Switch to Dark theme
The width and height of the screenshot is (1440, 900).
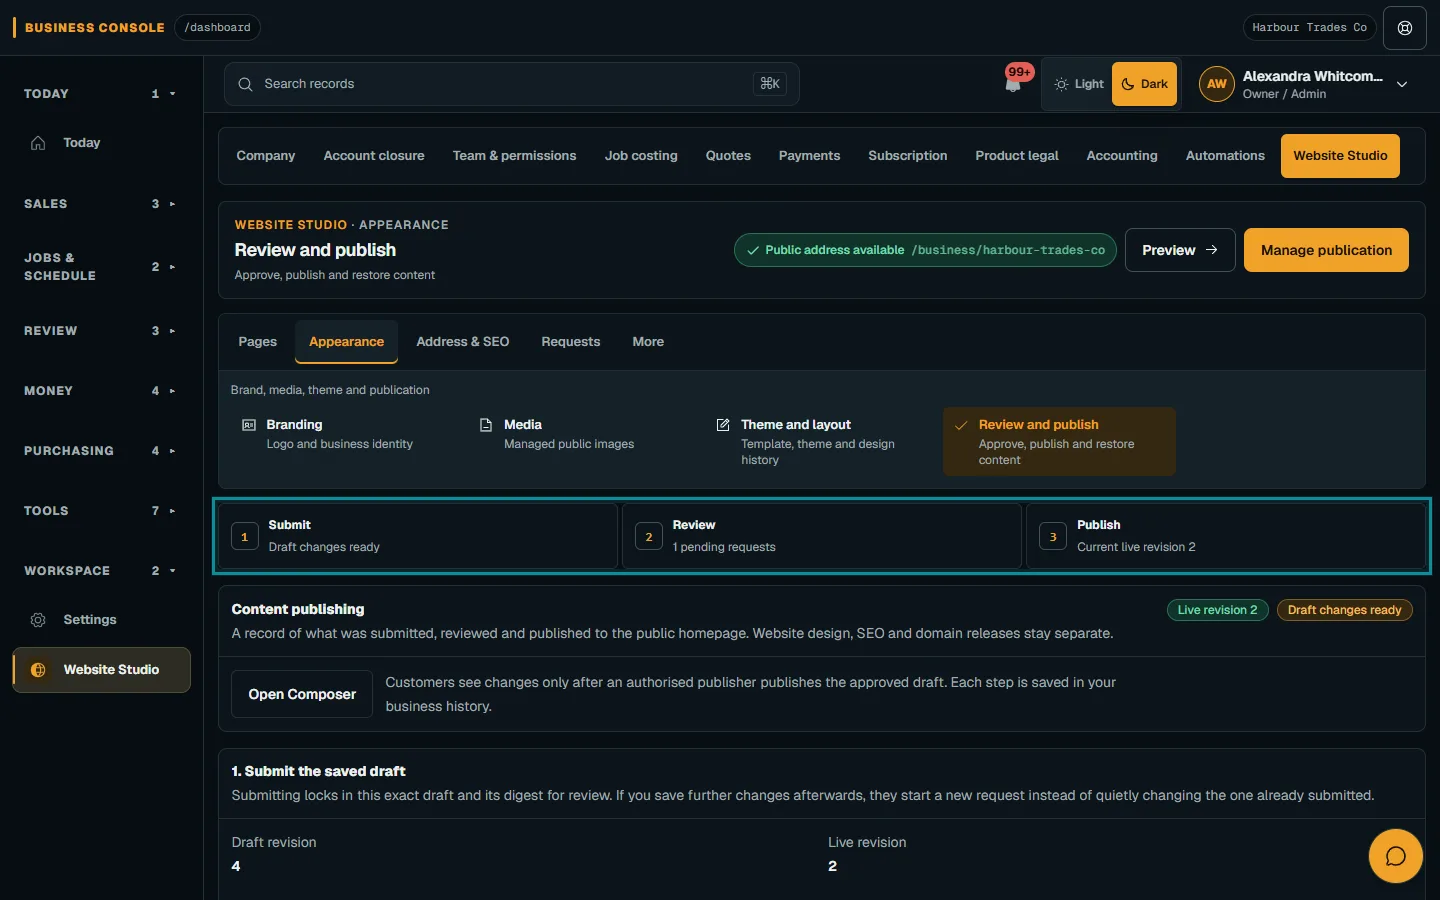pos(1144,84)
